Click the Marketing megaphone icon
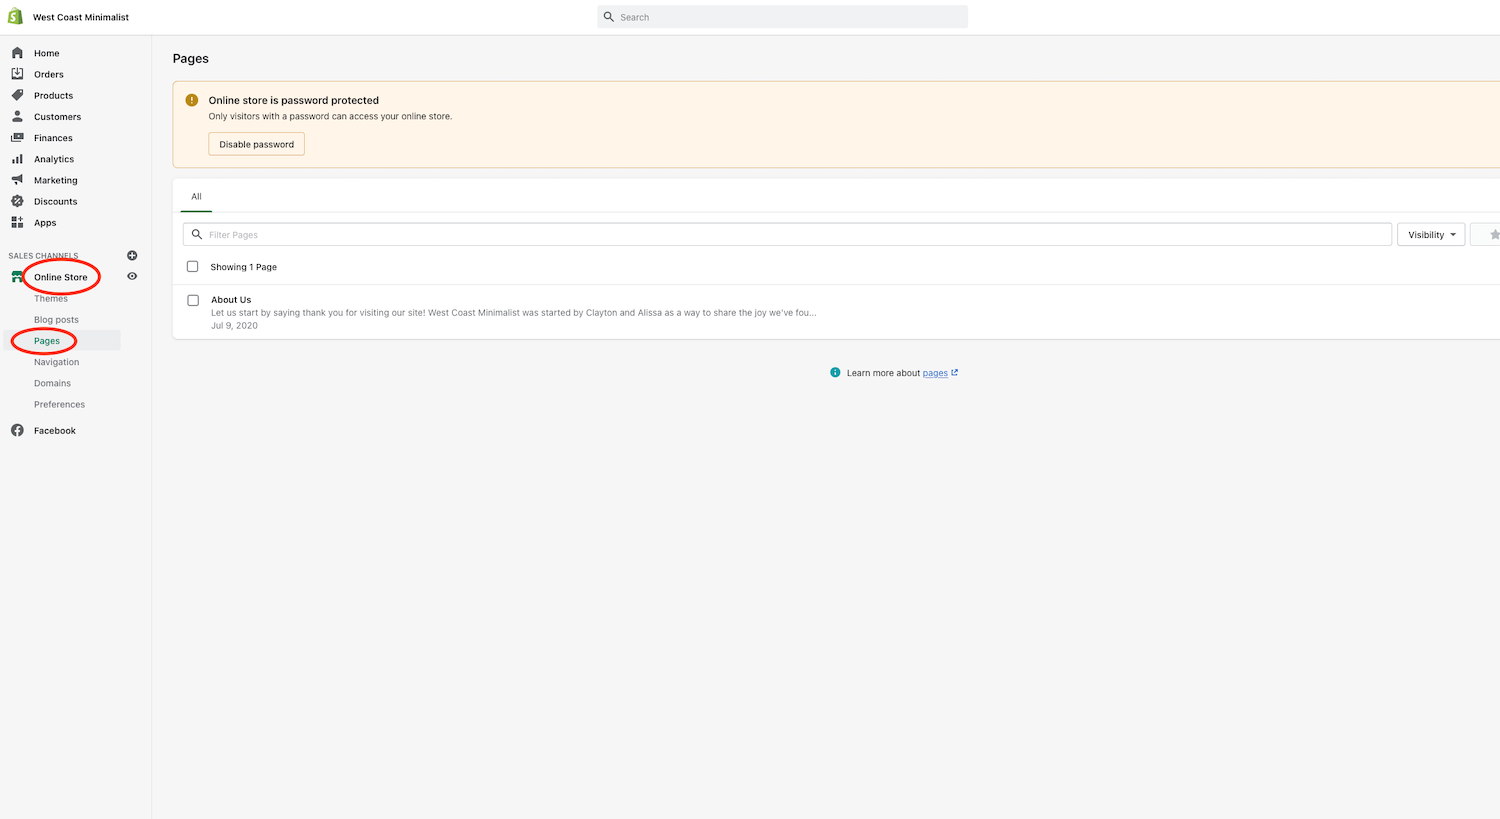Viewport: 1500px width, 819px height. pos(17,180)
